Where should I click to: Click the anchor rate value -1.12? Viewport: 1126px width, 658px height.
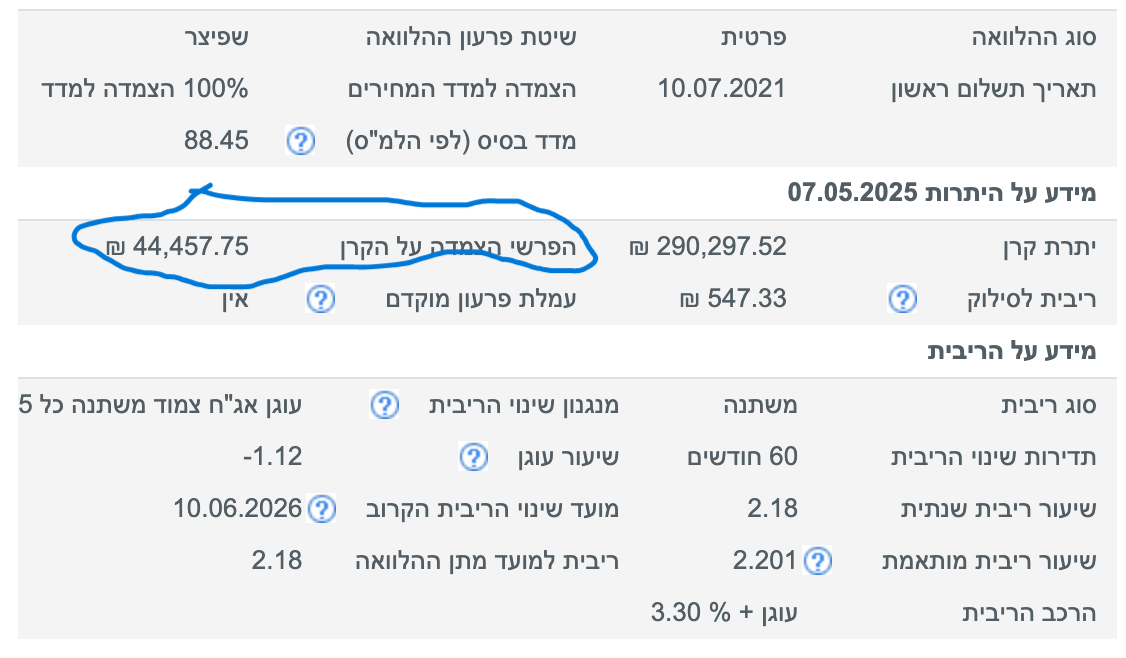[272, 457]
